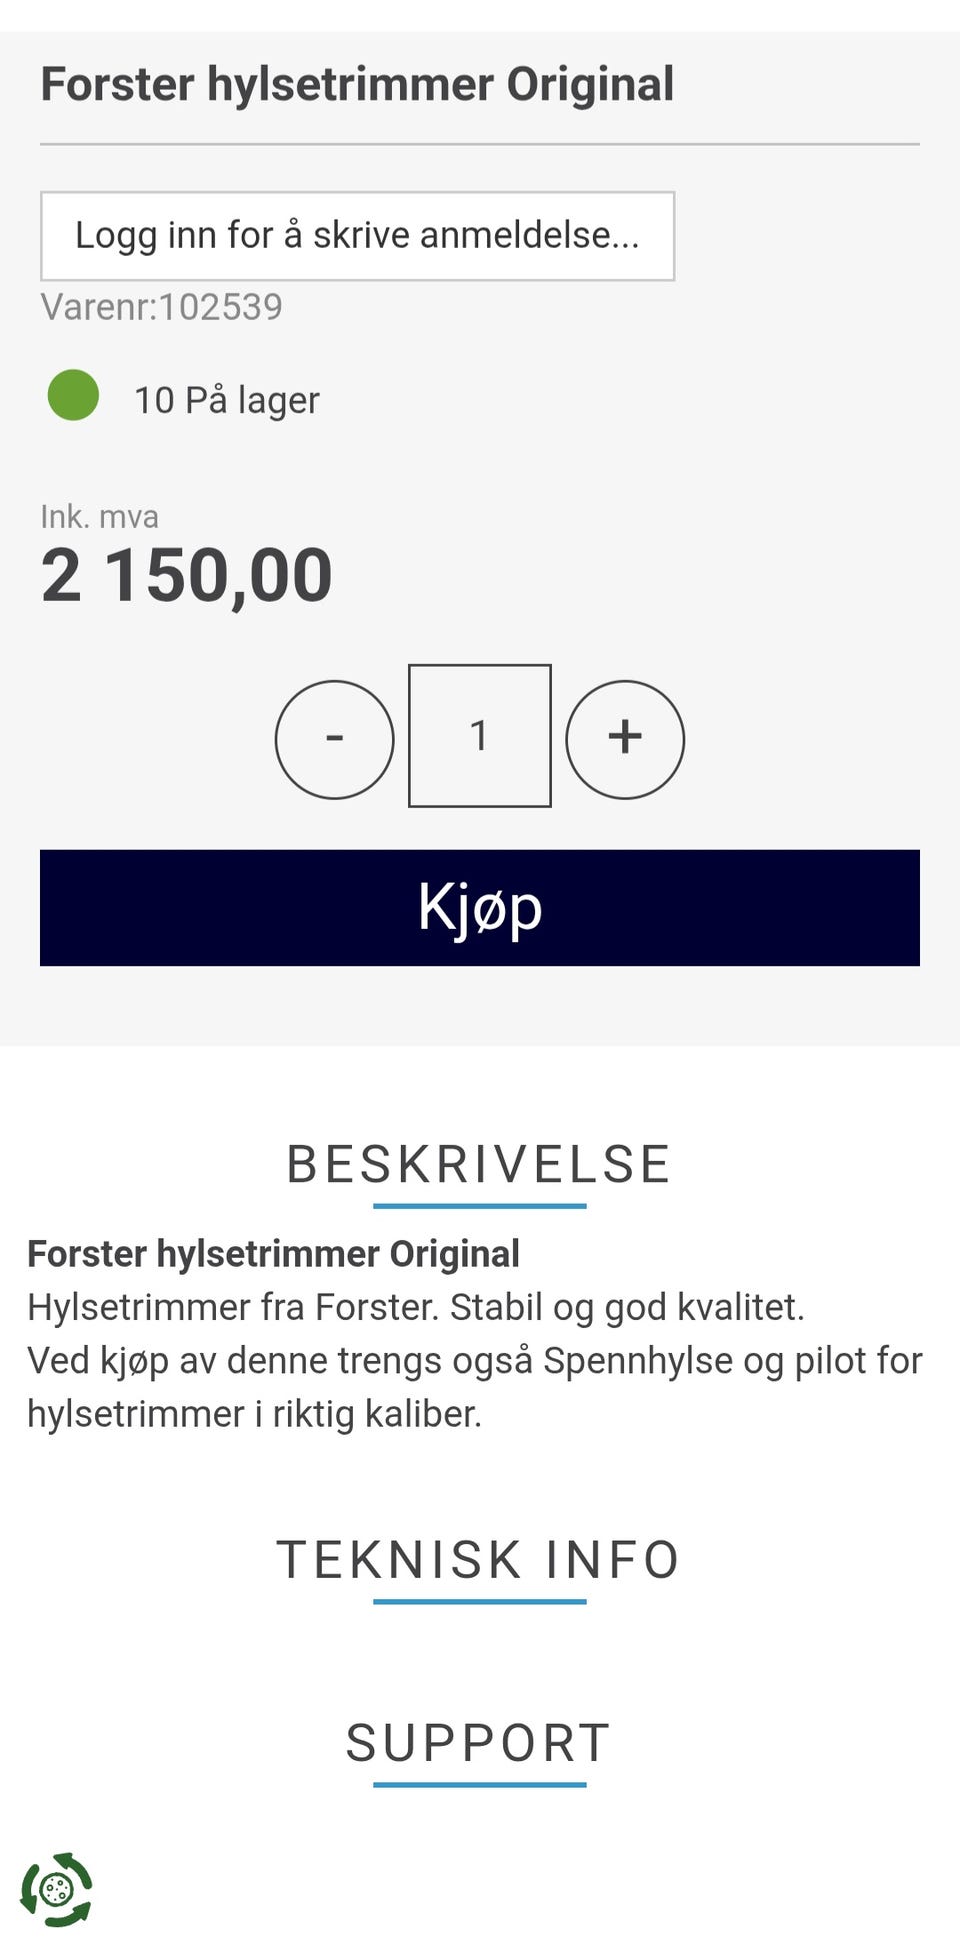The width and height of the screenshot is (960, 1945).
Task: Expand the TEKNISK INFO section
Action: click(479, 1560)
